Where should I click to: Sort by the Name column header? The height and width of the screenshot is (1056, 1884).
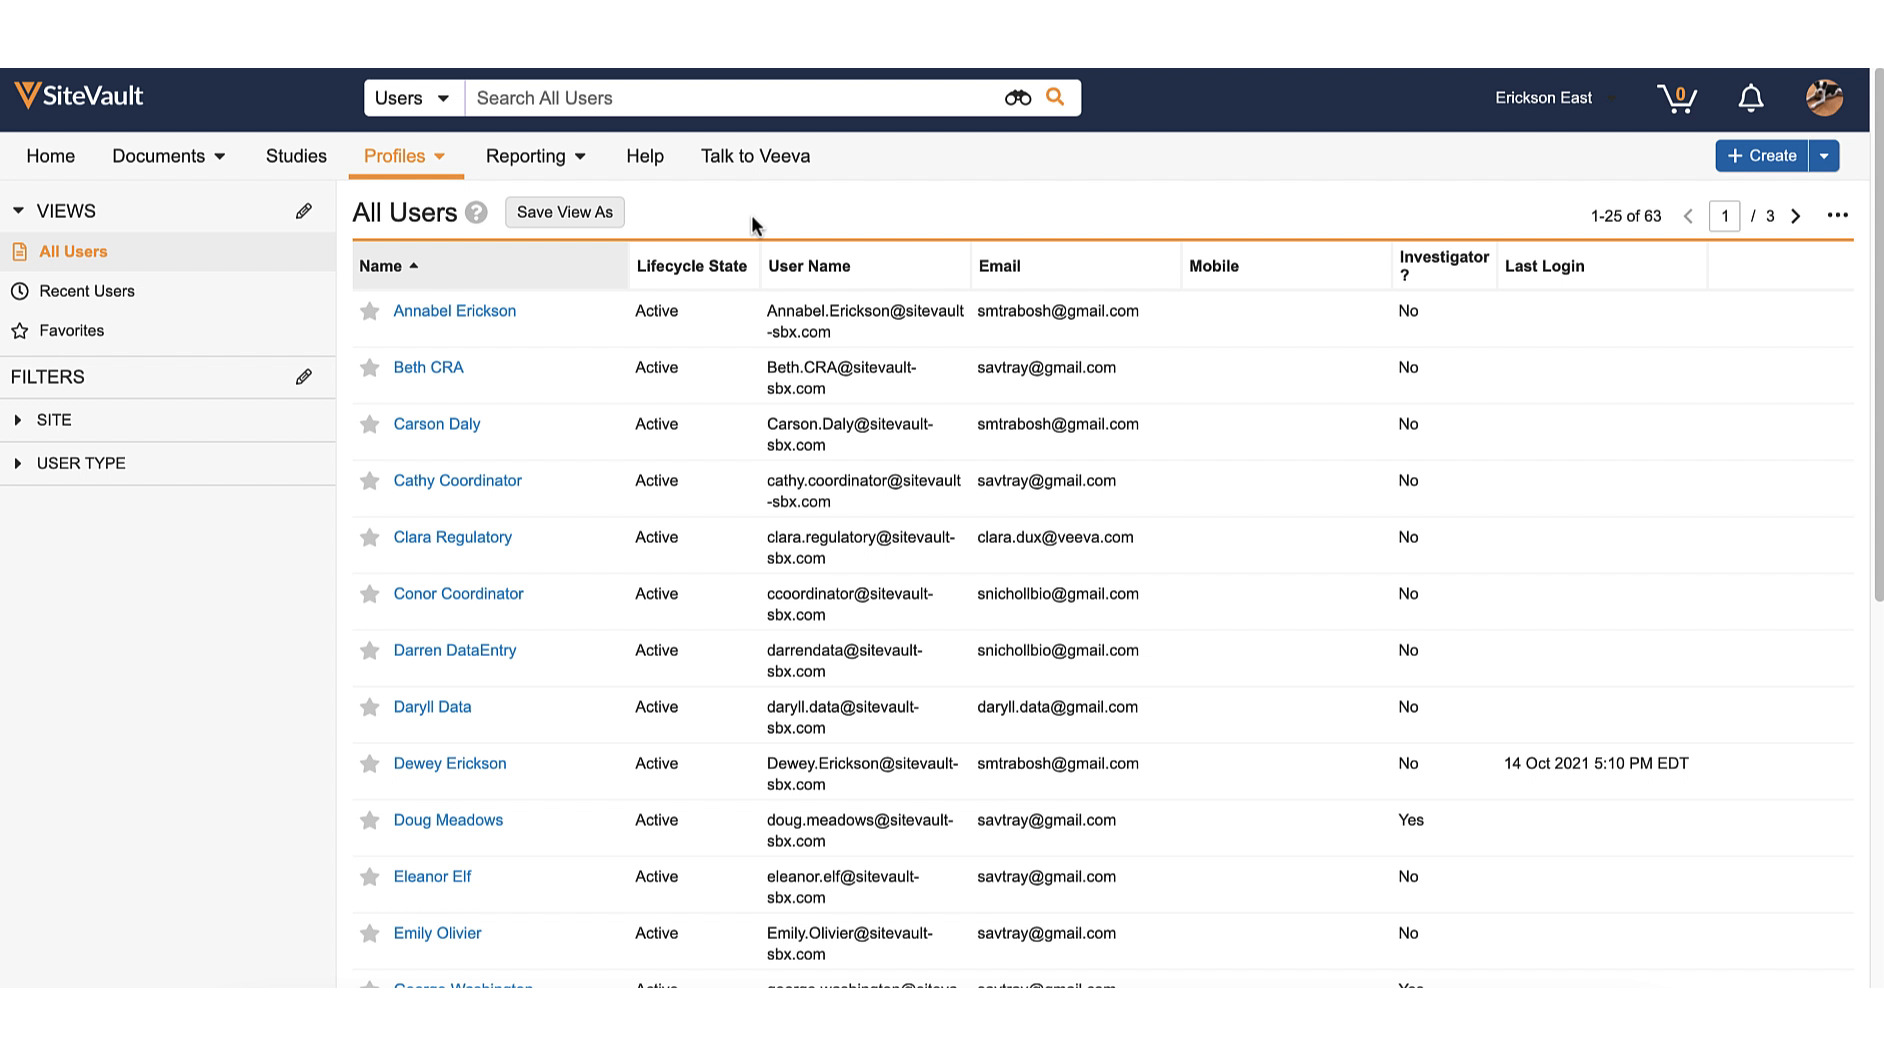coord(490,266)
